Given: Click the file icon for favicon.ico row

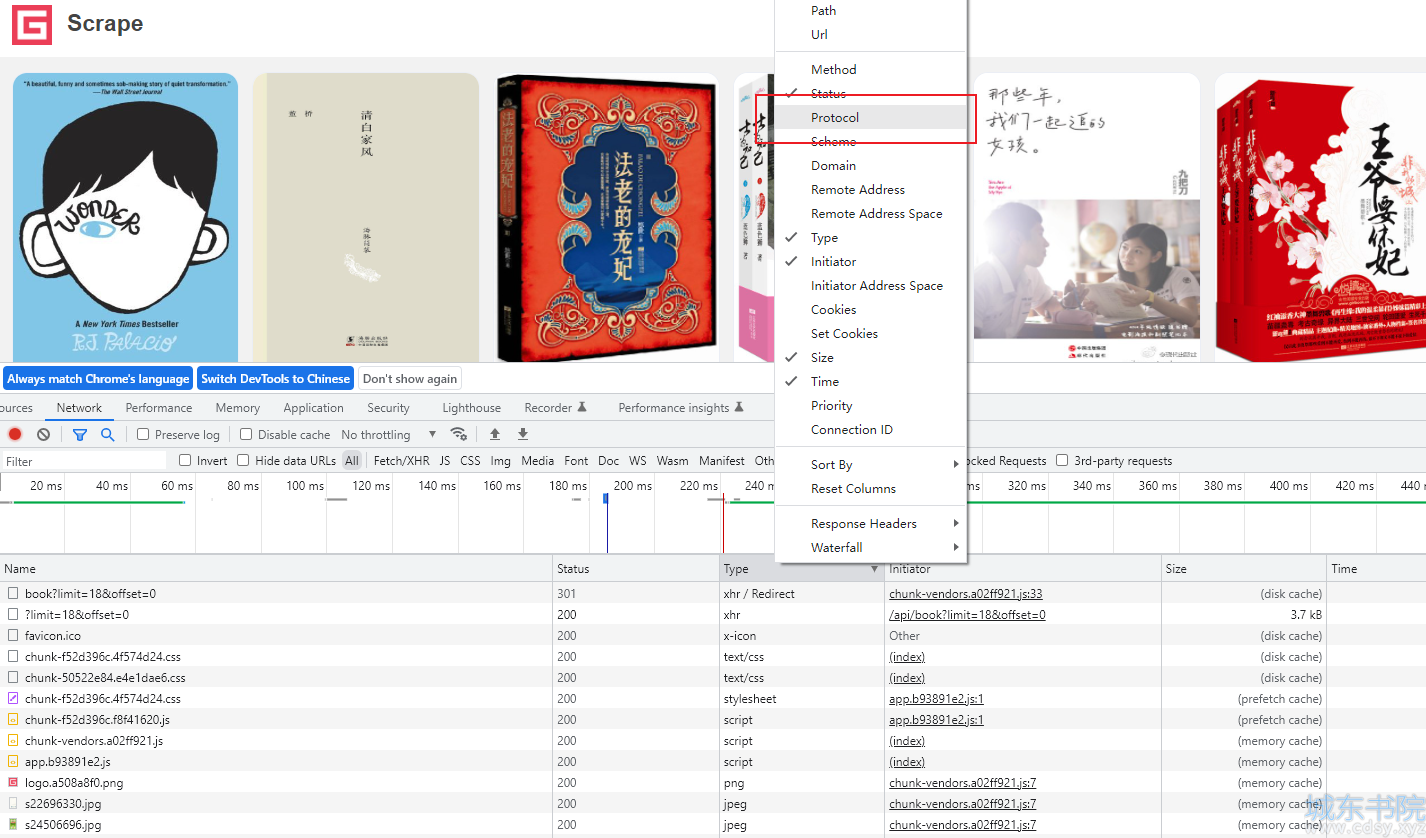Looking at the screenshot, I should click(13, 635).
